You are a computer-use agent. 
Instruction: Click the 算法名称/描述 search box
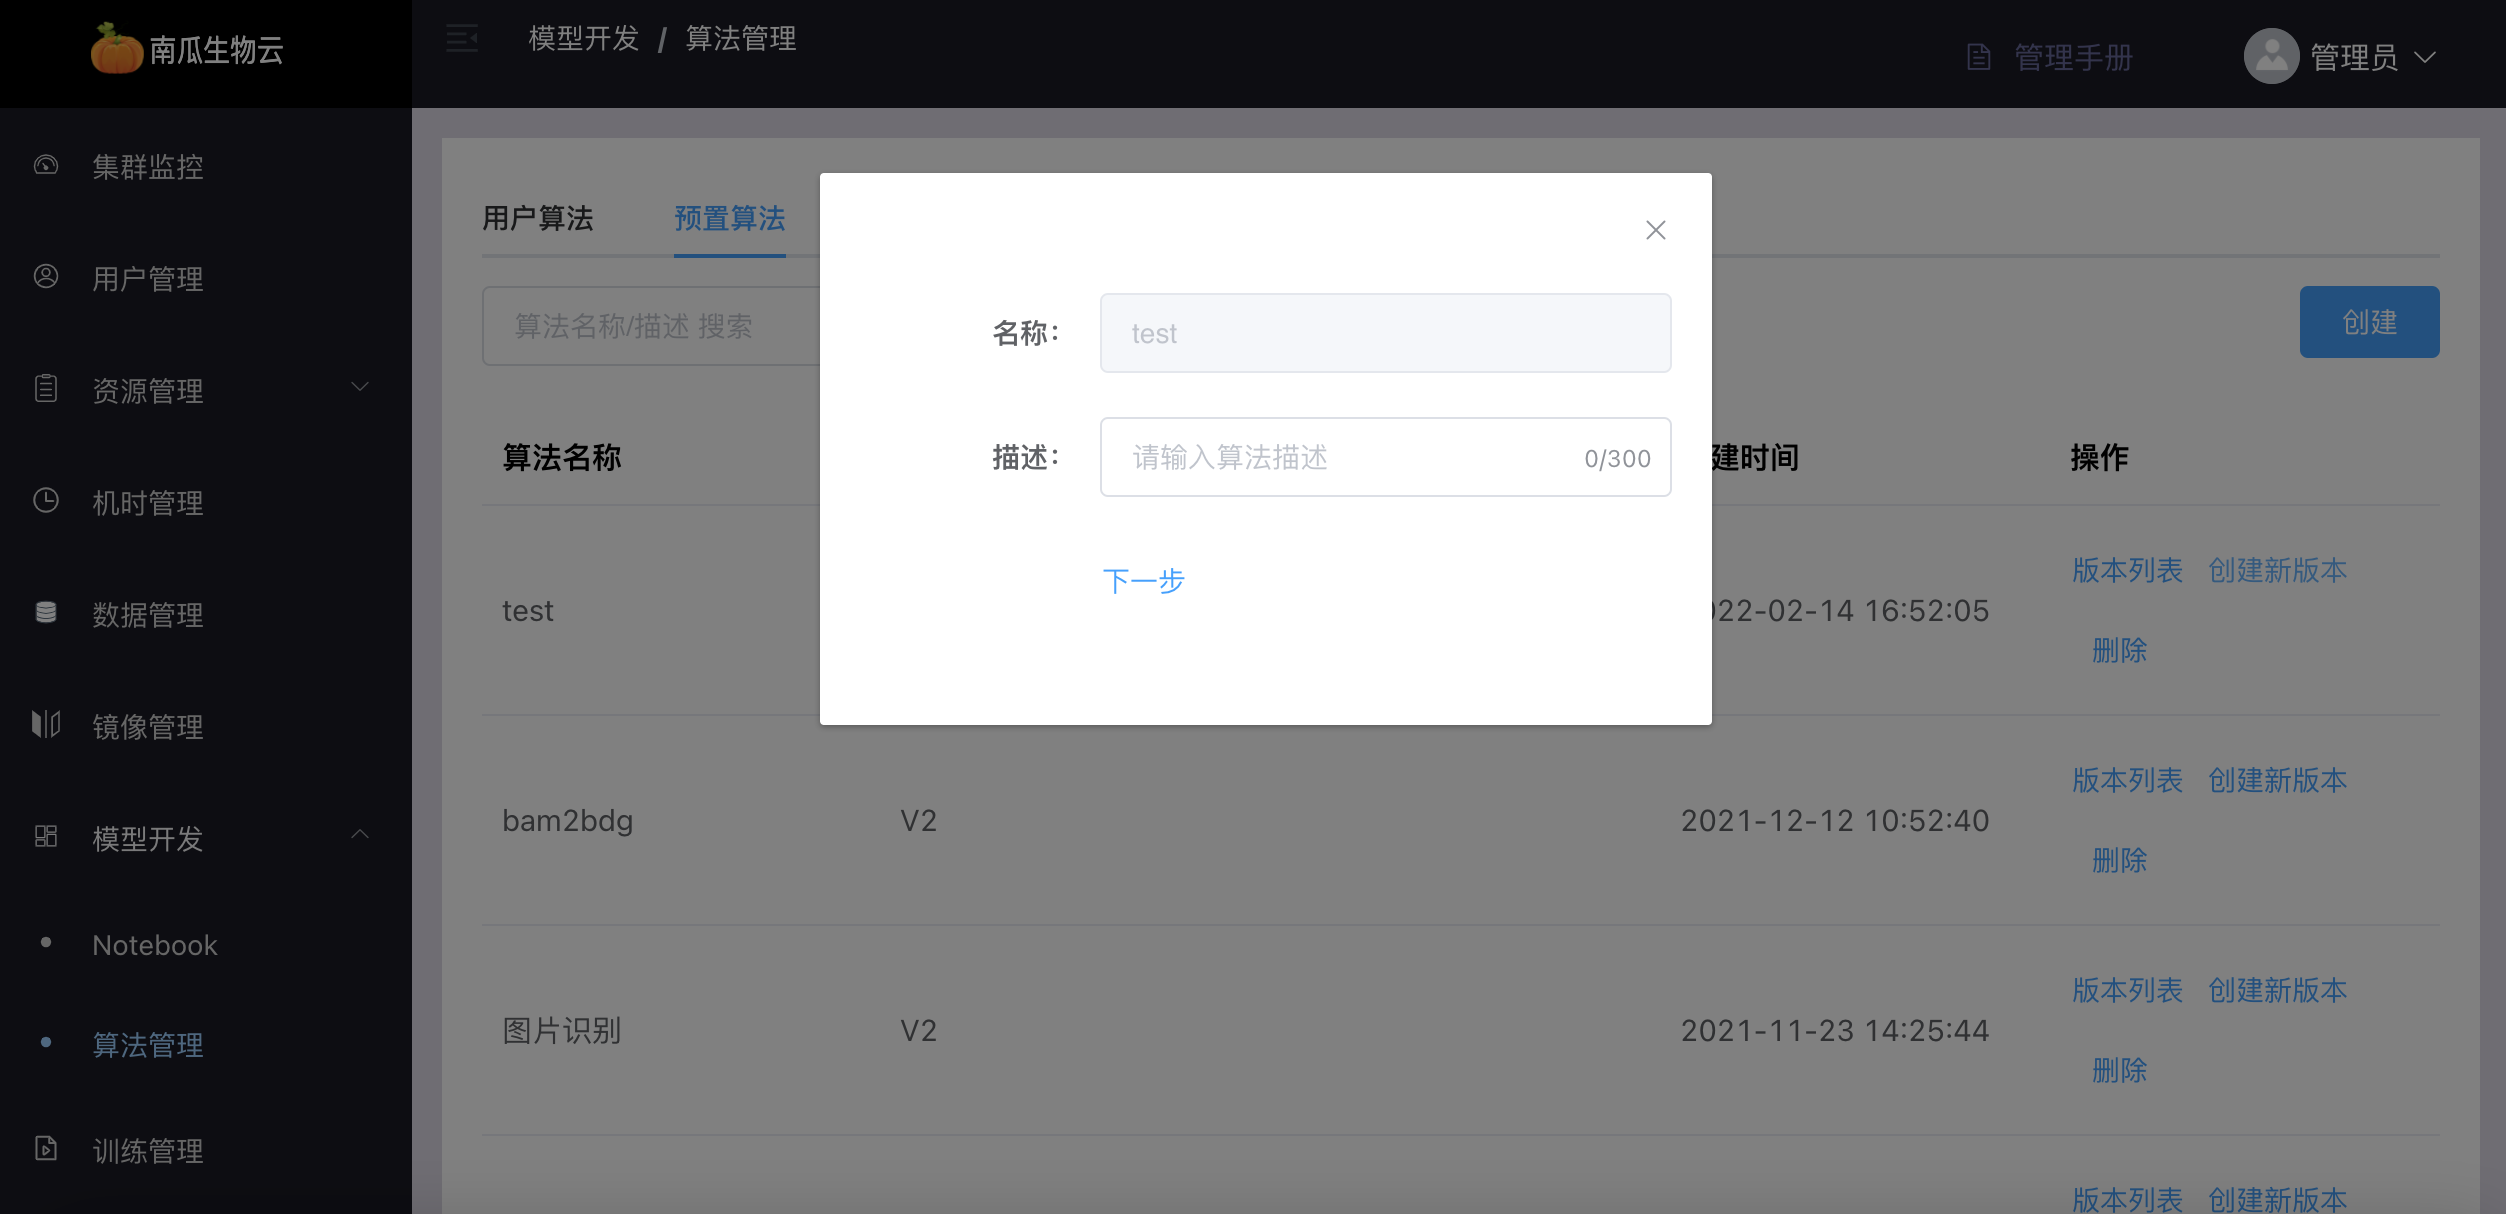coord(650,326)
